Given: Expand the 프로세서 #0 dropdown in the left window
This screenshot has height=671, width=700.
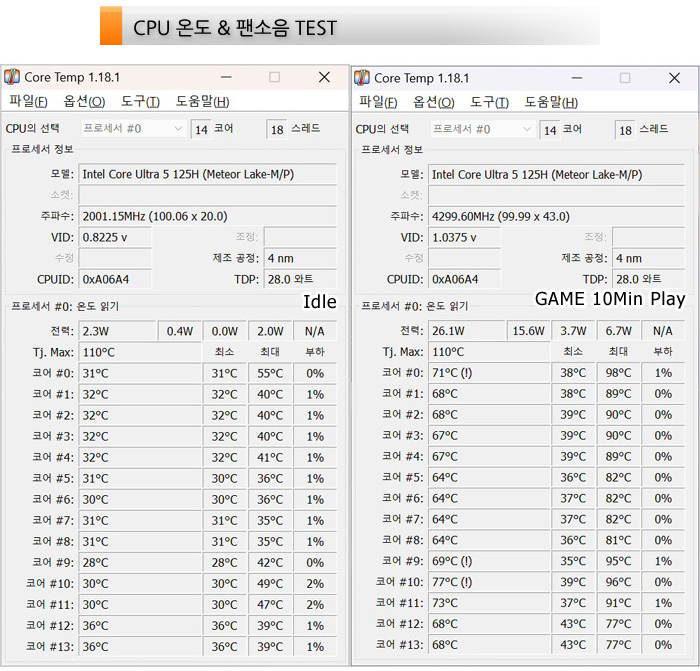Looking at the screenshot, I should (x=178, y=129).
